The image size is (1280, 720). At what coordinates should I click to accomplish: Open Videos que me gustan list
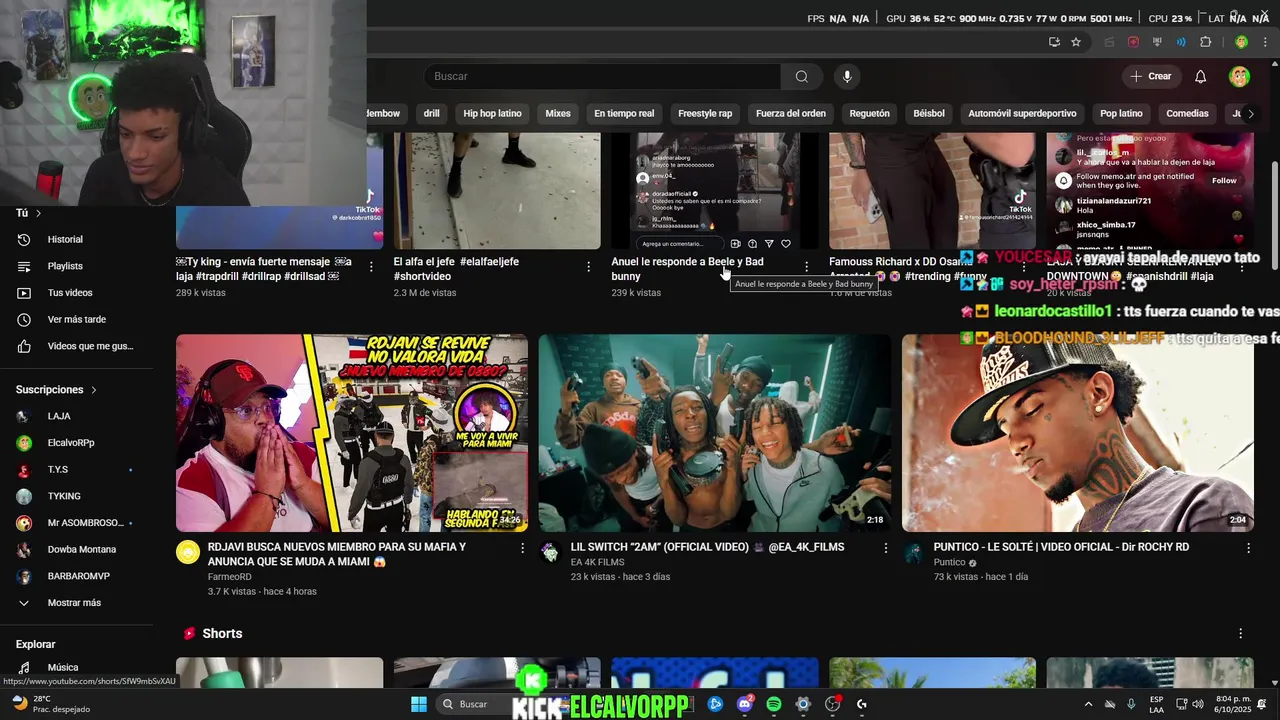[77, 346]
